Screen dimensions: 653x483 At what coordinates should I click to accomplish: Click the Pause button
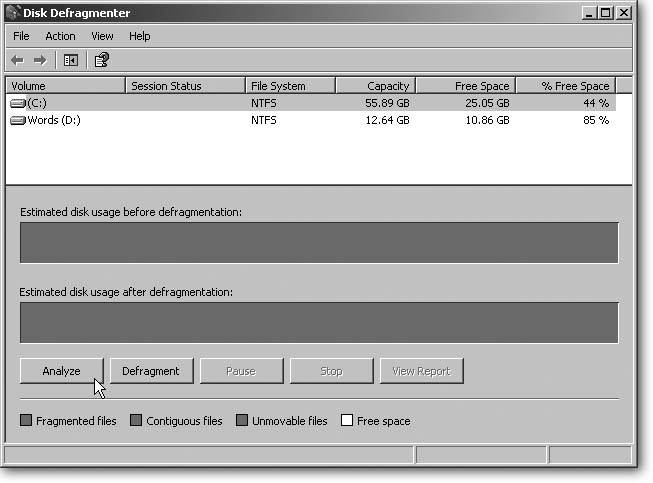[242, 371]
